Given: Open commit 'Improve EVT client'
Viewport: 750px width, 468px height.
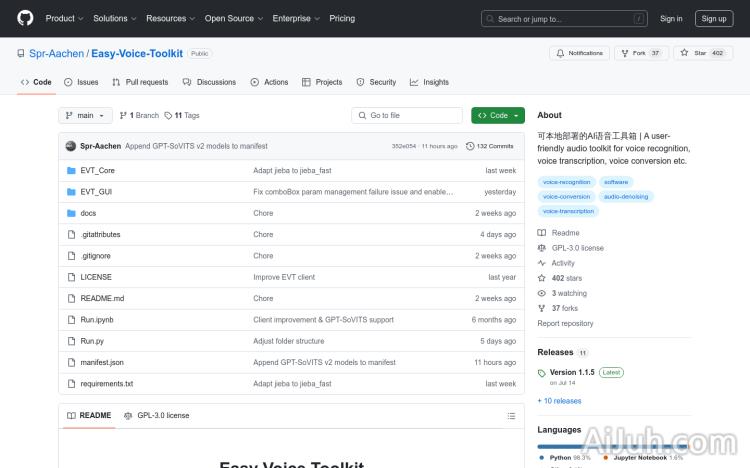Looking at the screenshot, I should 284,277.
